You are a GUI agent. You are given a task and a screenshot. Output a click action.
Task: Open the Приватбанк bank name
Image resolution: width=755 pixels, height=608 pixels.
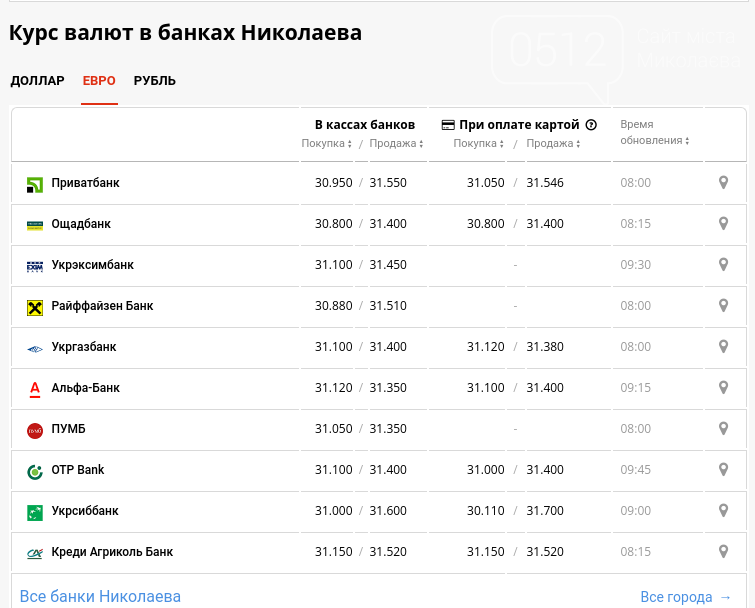pyautogui.click(x=85, y=183)
